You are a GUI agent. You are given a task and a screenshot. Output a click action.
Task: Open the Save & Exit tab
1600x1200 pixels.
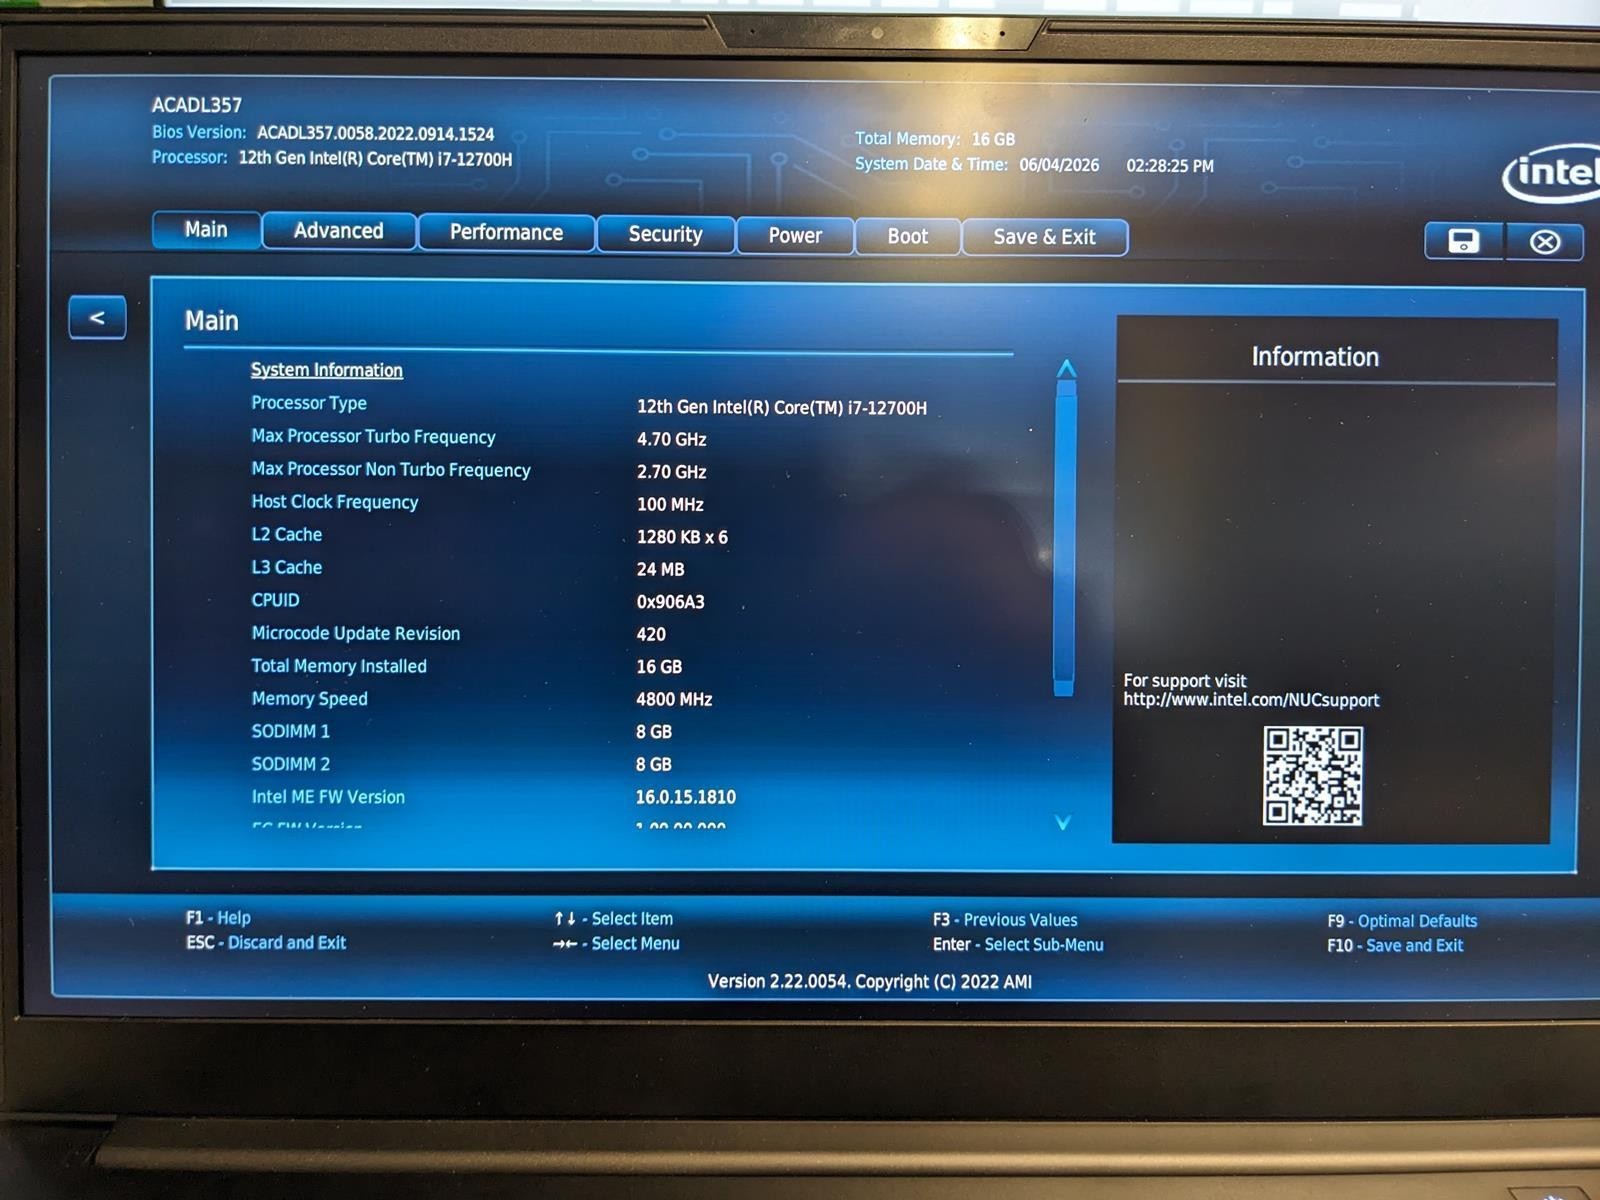(x=1044, y=238)
